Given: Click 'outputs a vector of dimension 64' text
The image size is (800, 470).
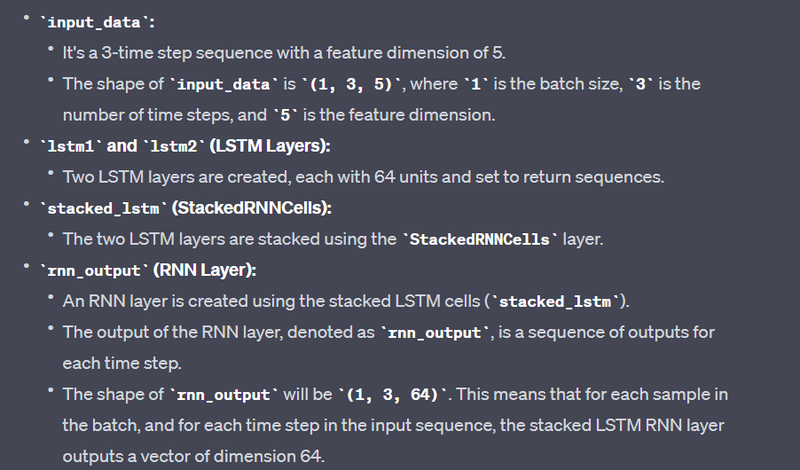Looking at the screenshot, I should 193,456.
